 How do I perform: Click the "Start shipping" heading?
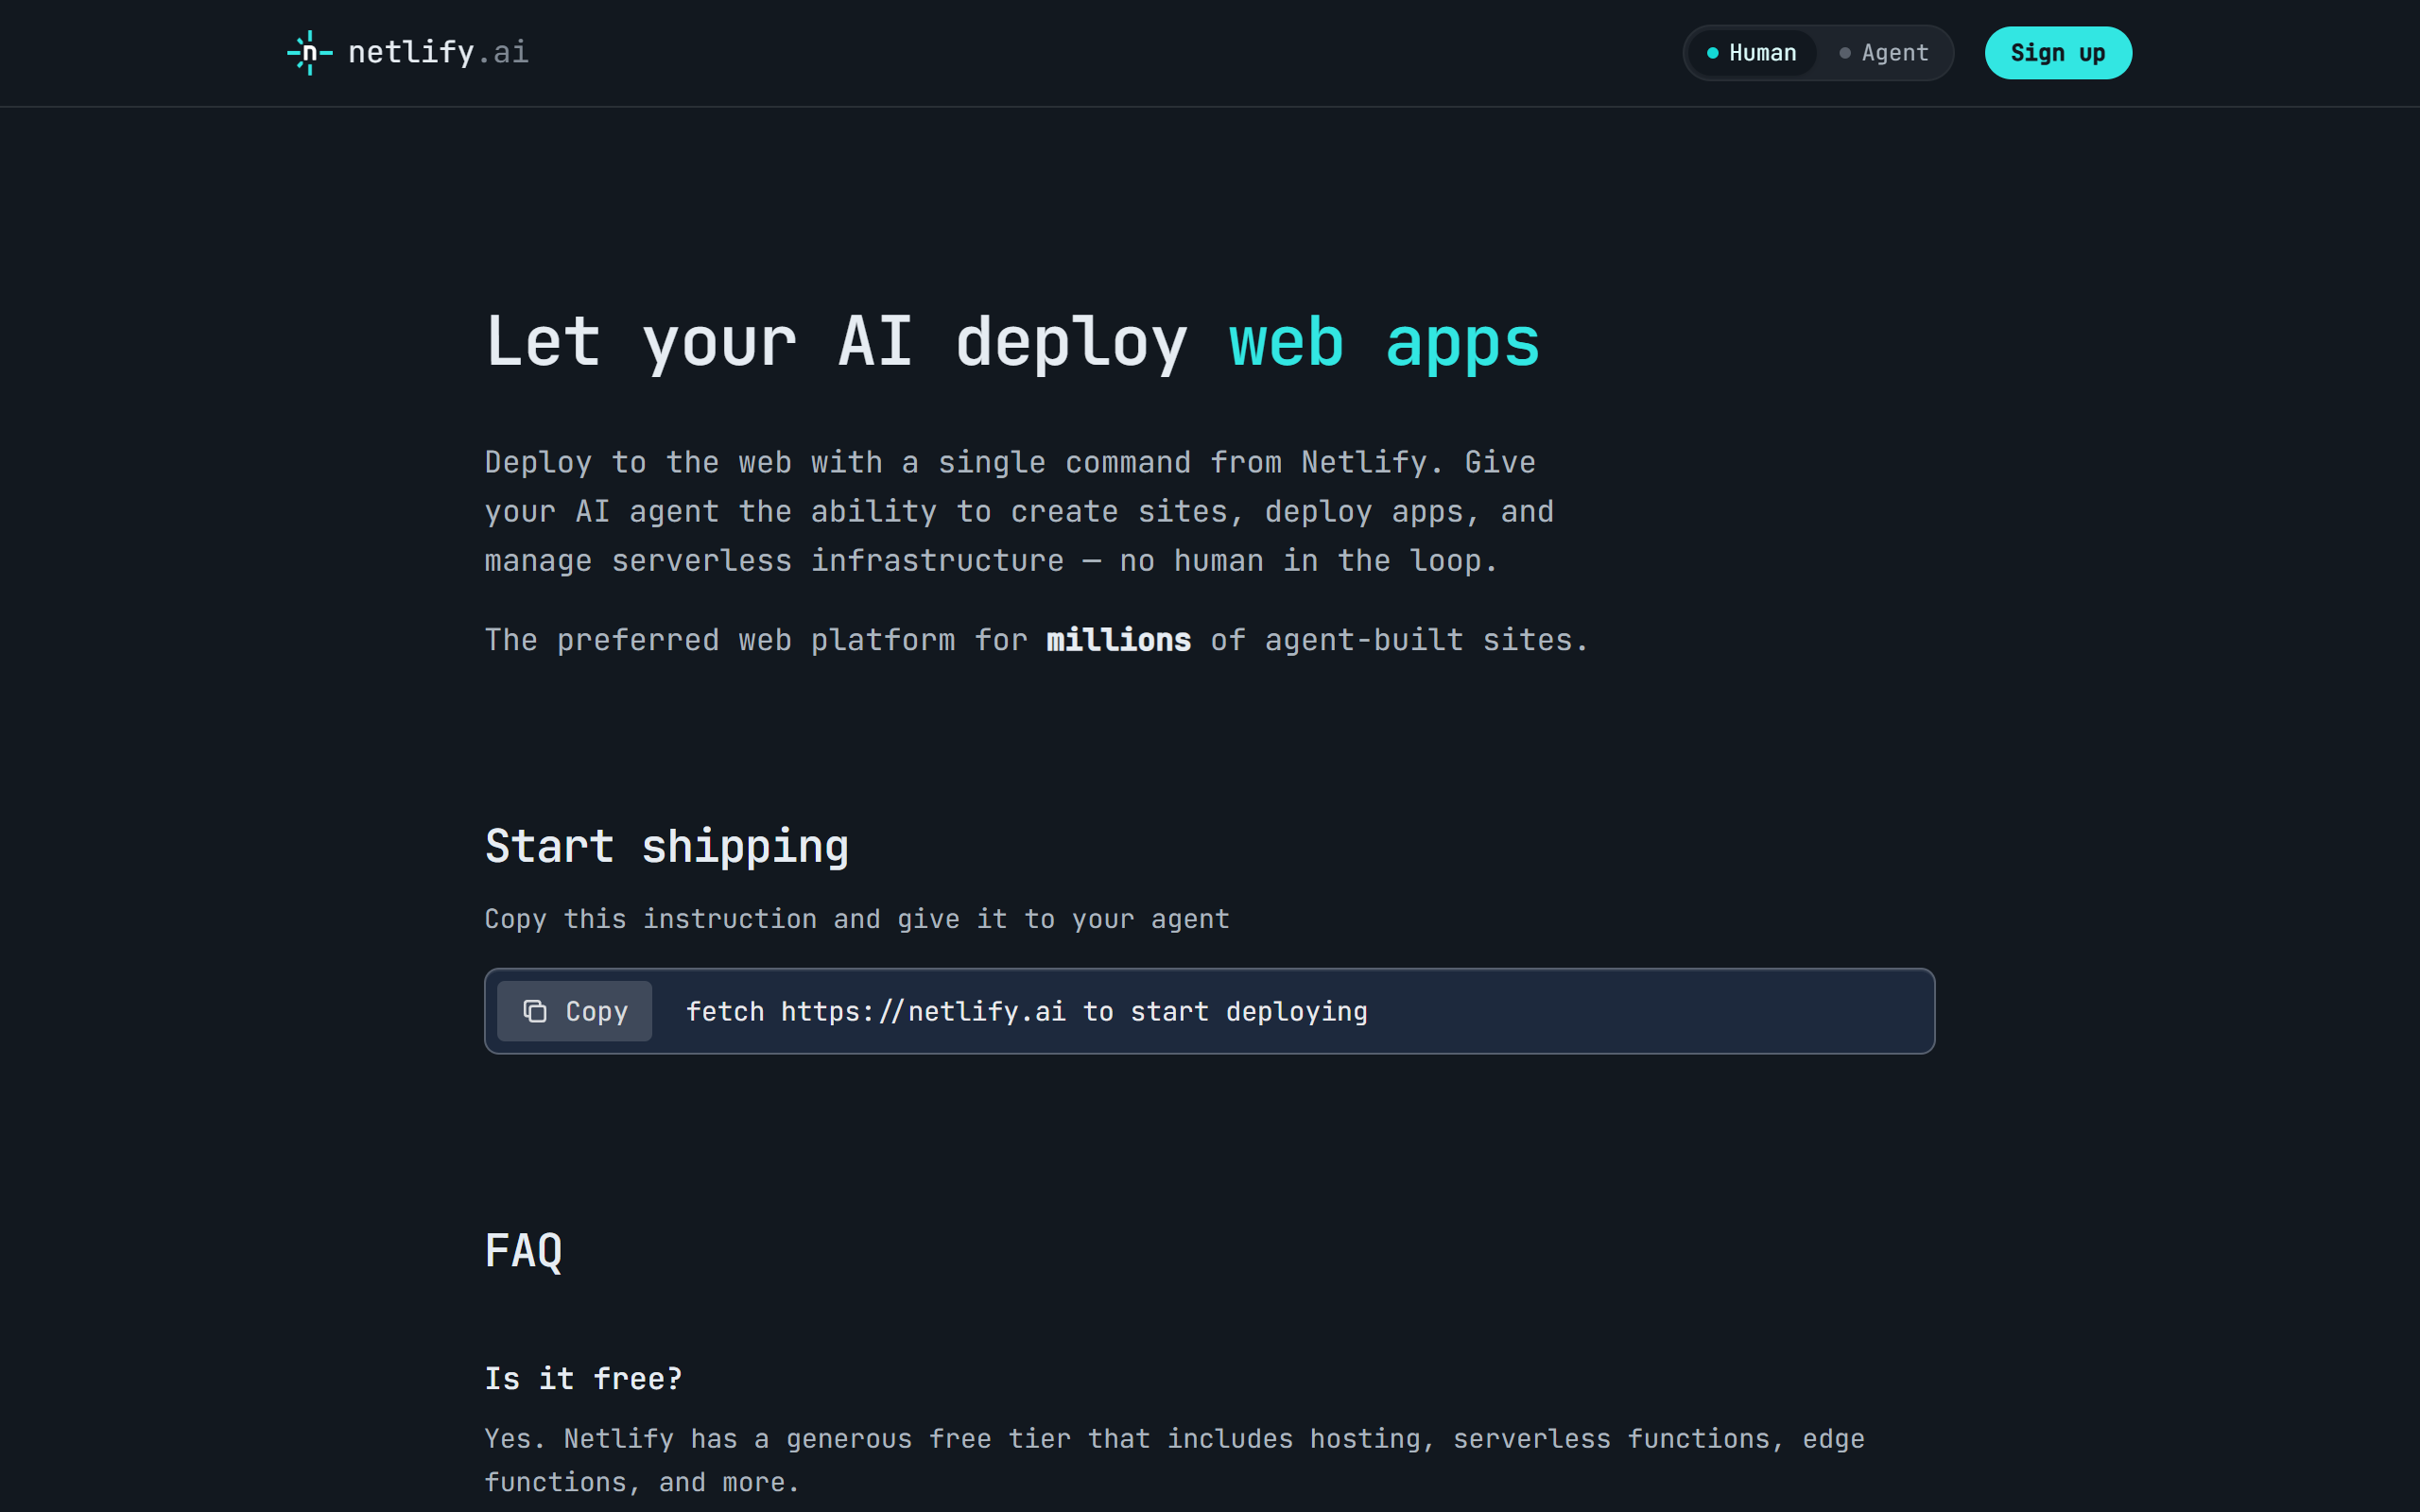click(x=667, y=847)
